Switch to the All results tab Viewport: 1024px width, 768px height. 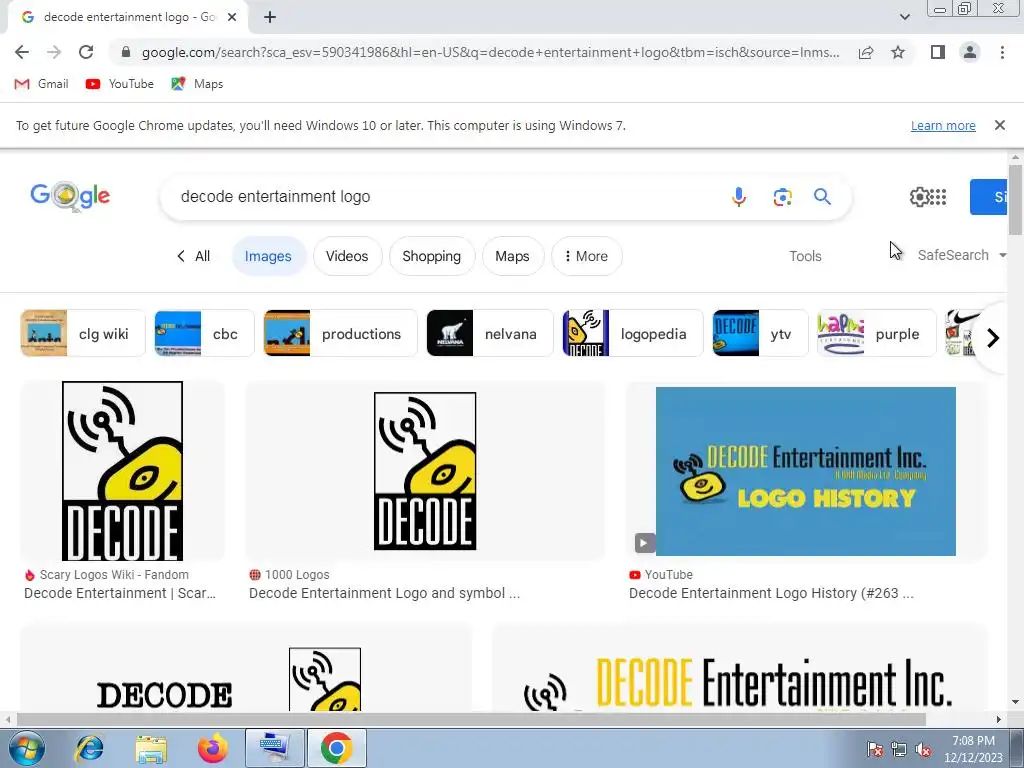pyautogui.click(x=194, y=256)
